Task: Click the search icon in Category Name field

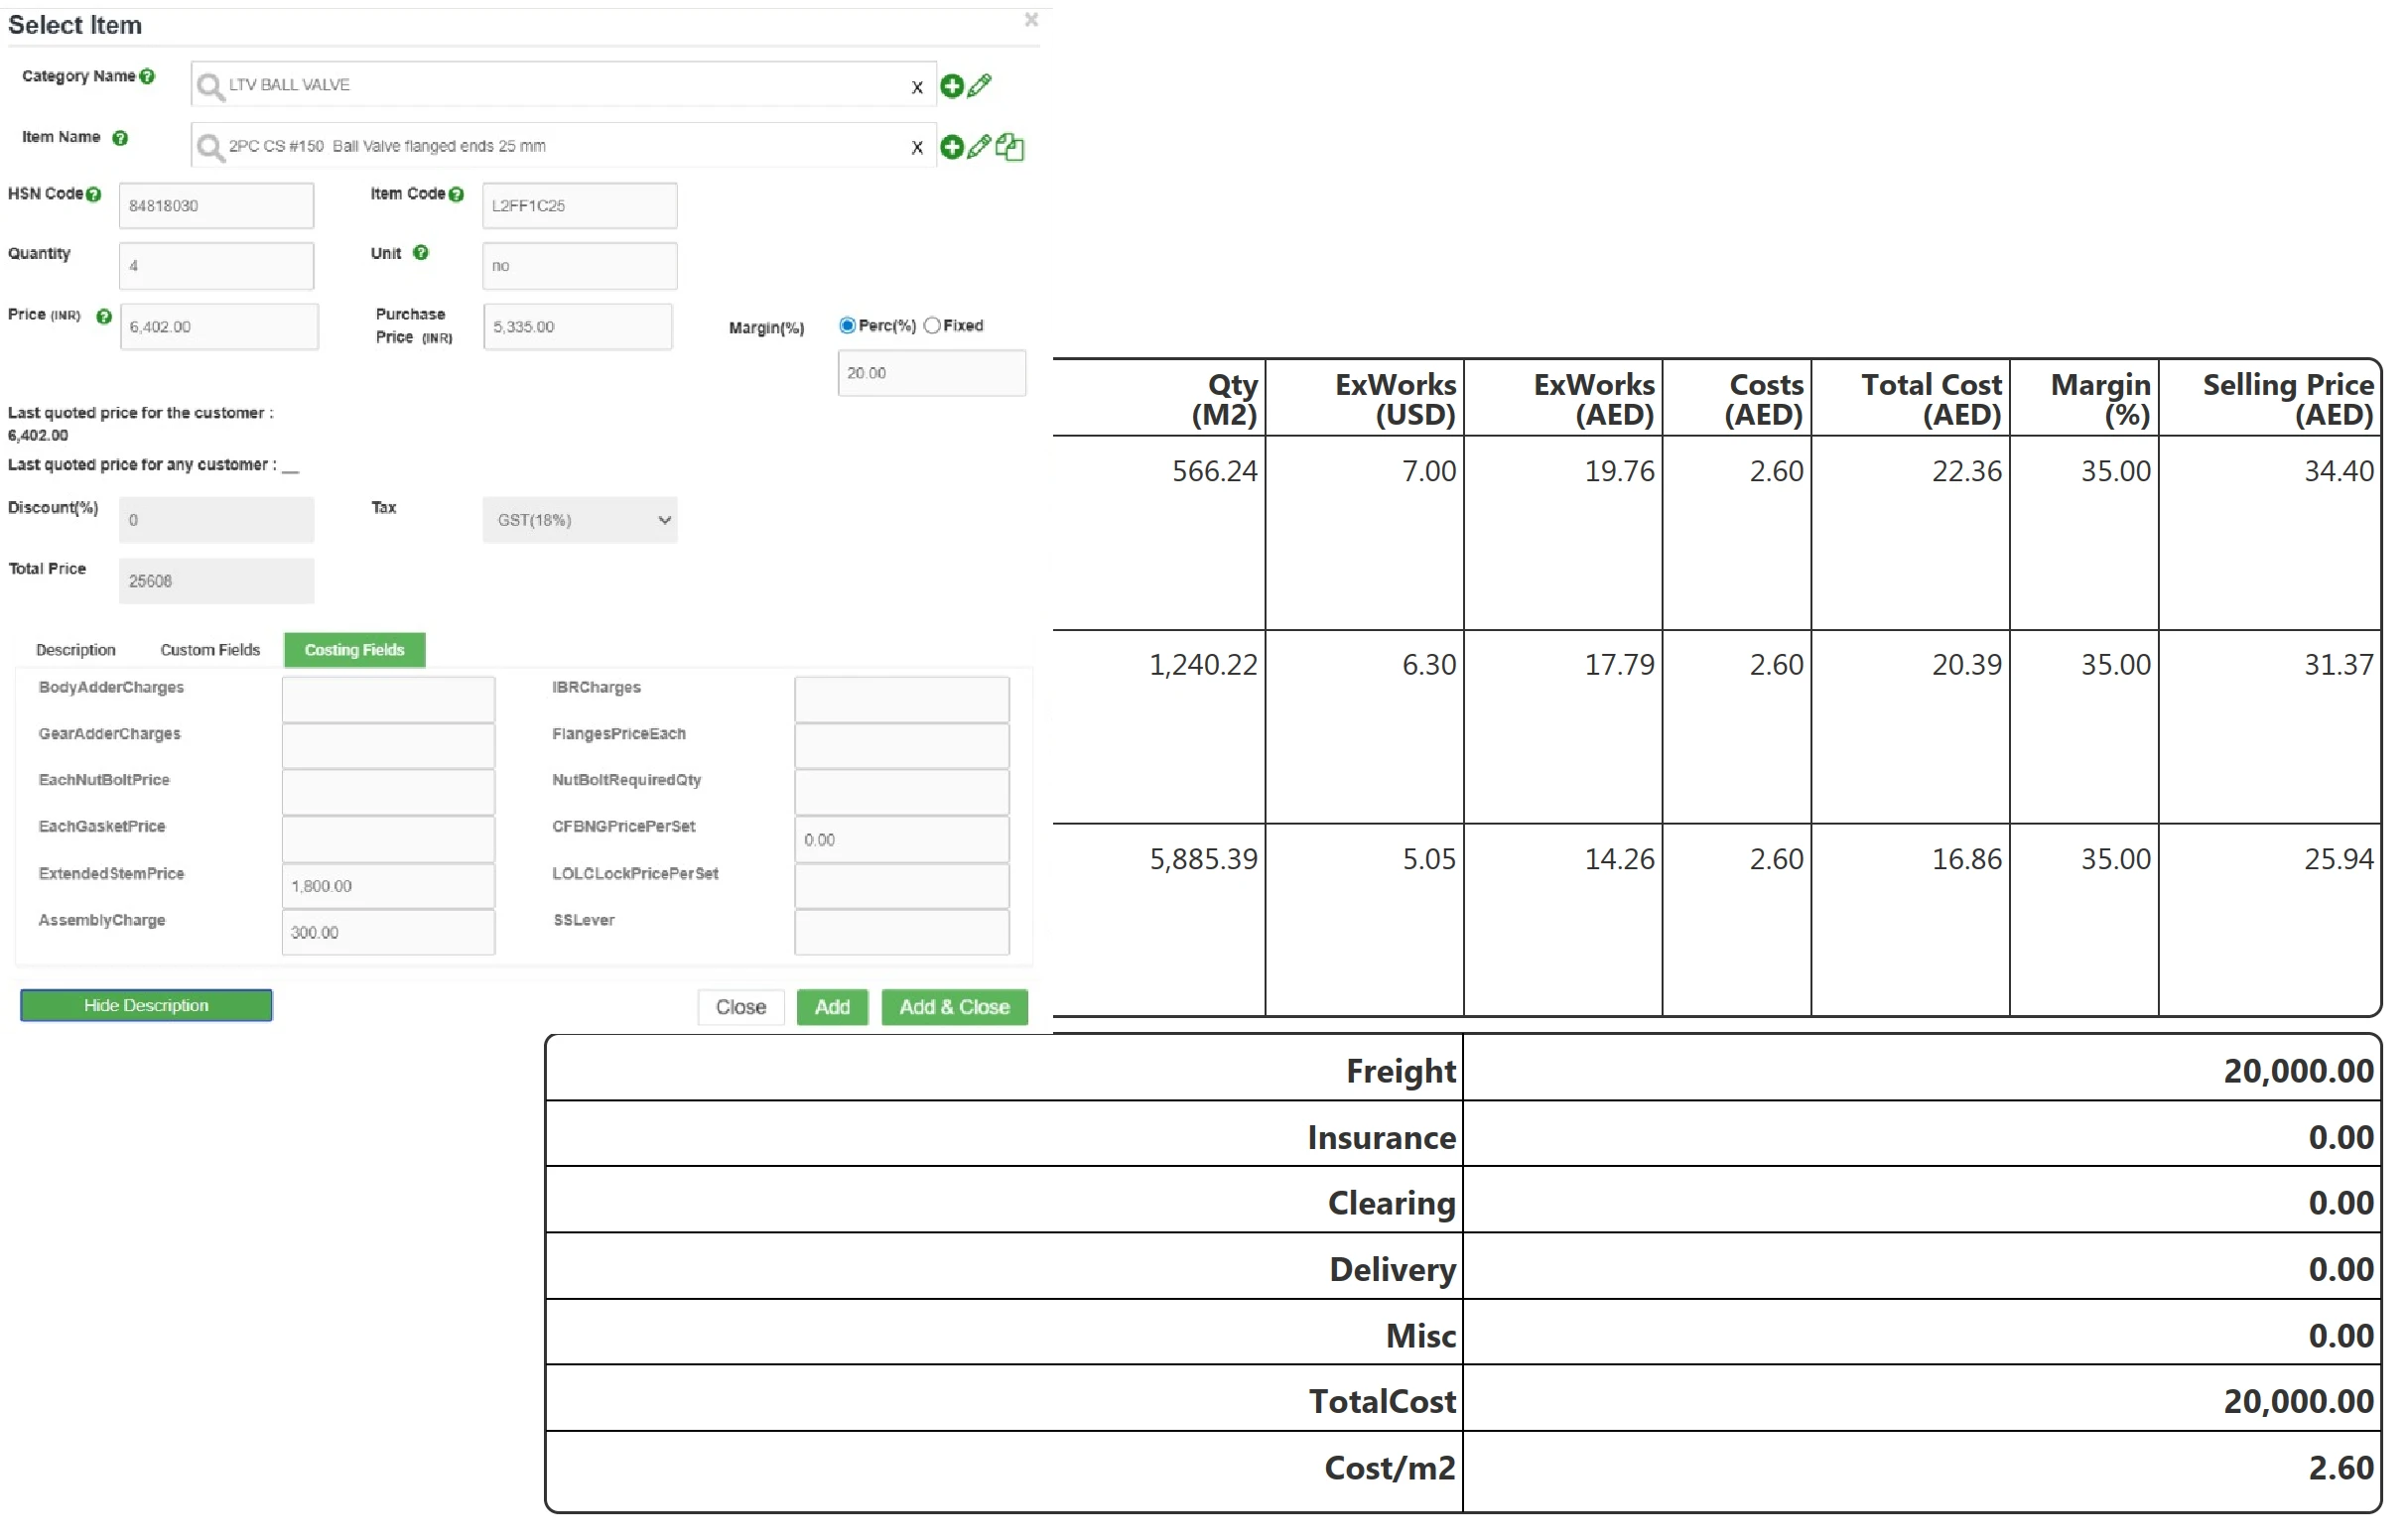Action: point(209,86)
